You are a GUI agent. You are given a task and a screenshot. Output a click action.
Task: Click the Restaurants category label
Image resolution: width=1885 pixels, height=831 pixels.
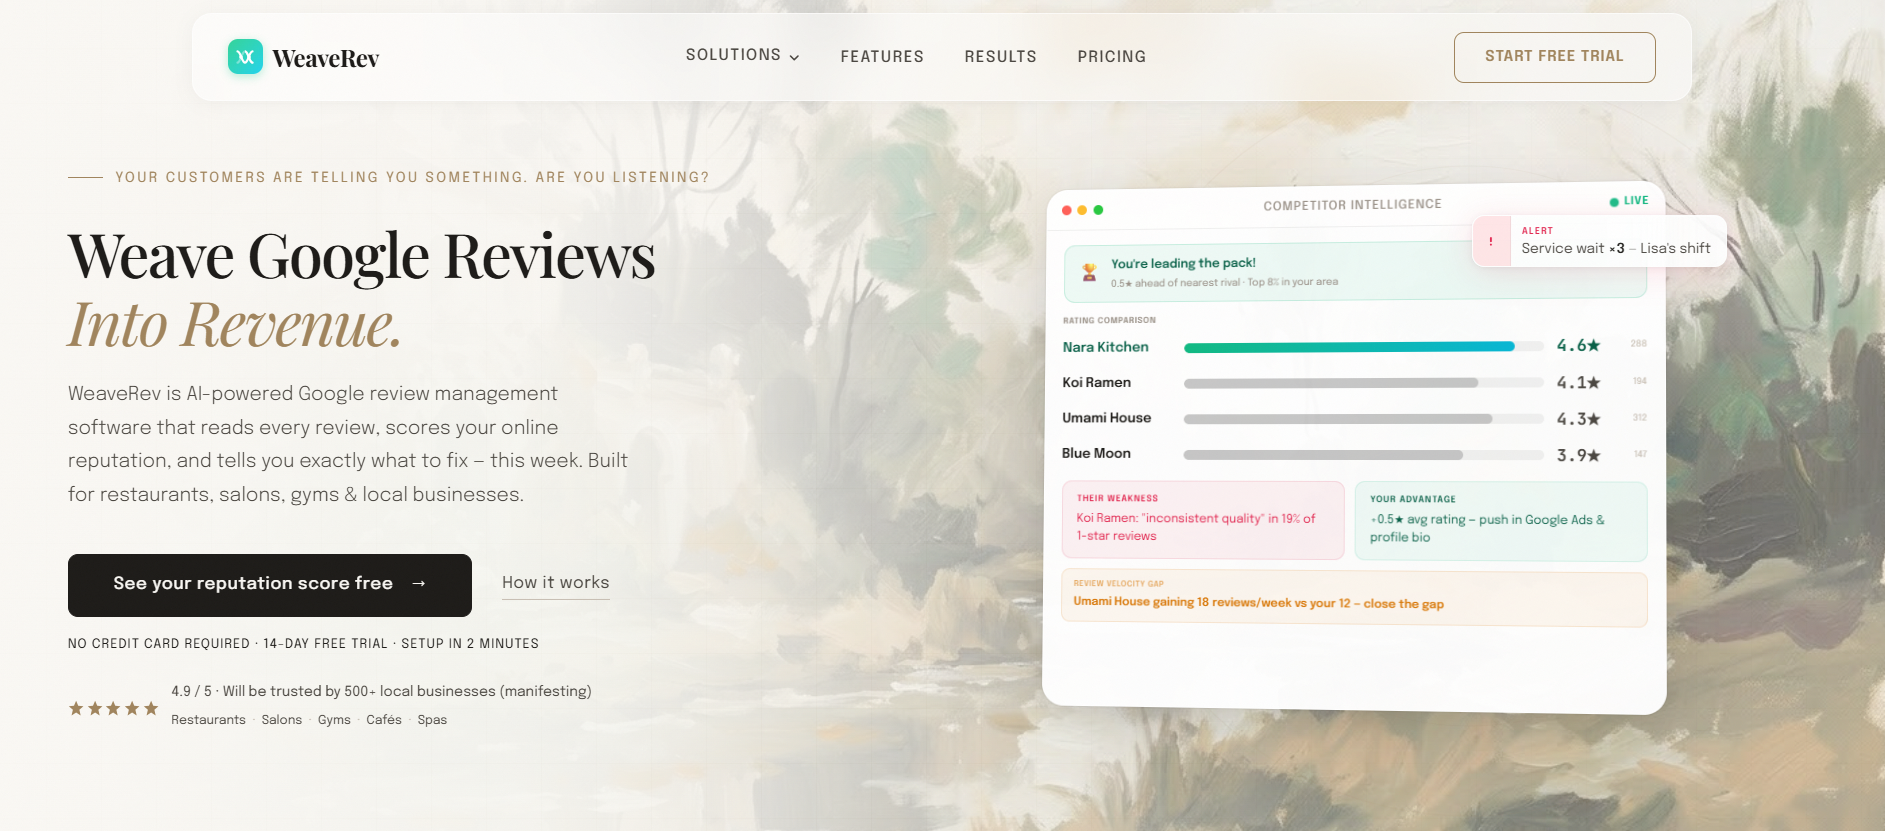[x=208, y=720]
